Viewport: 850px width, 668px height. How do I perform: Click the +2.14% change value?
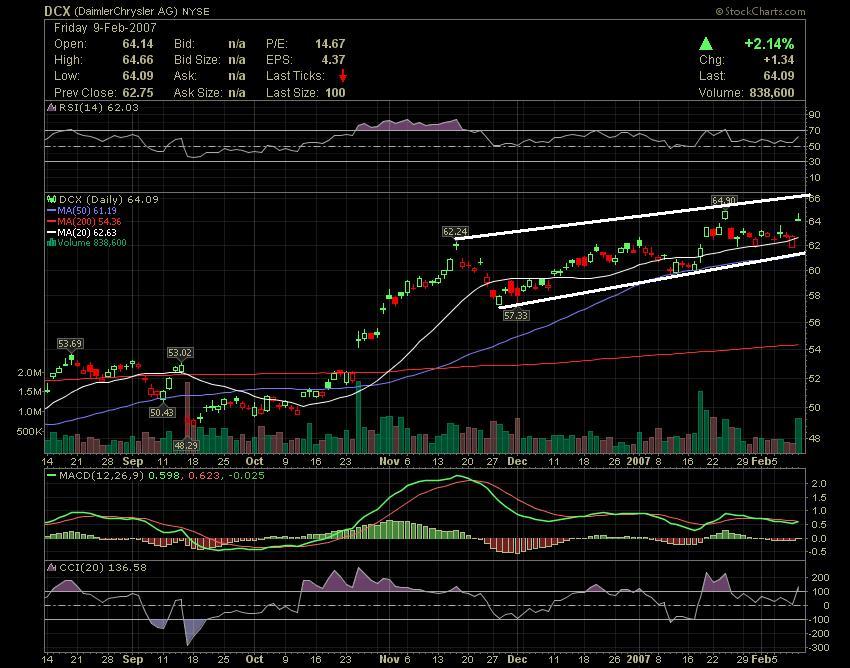pyautogui.click(x=769, y=43)
